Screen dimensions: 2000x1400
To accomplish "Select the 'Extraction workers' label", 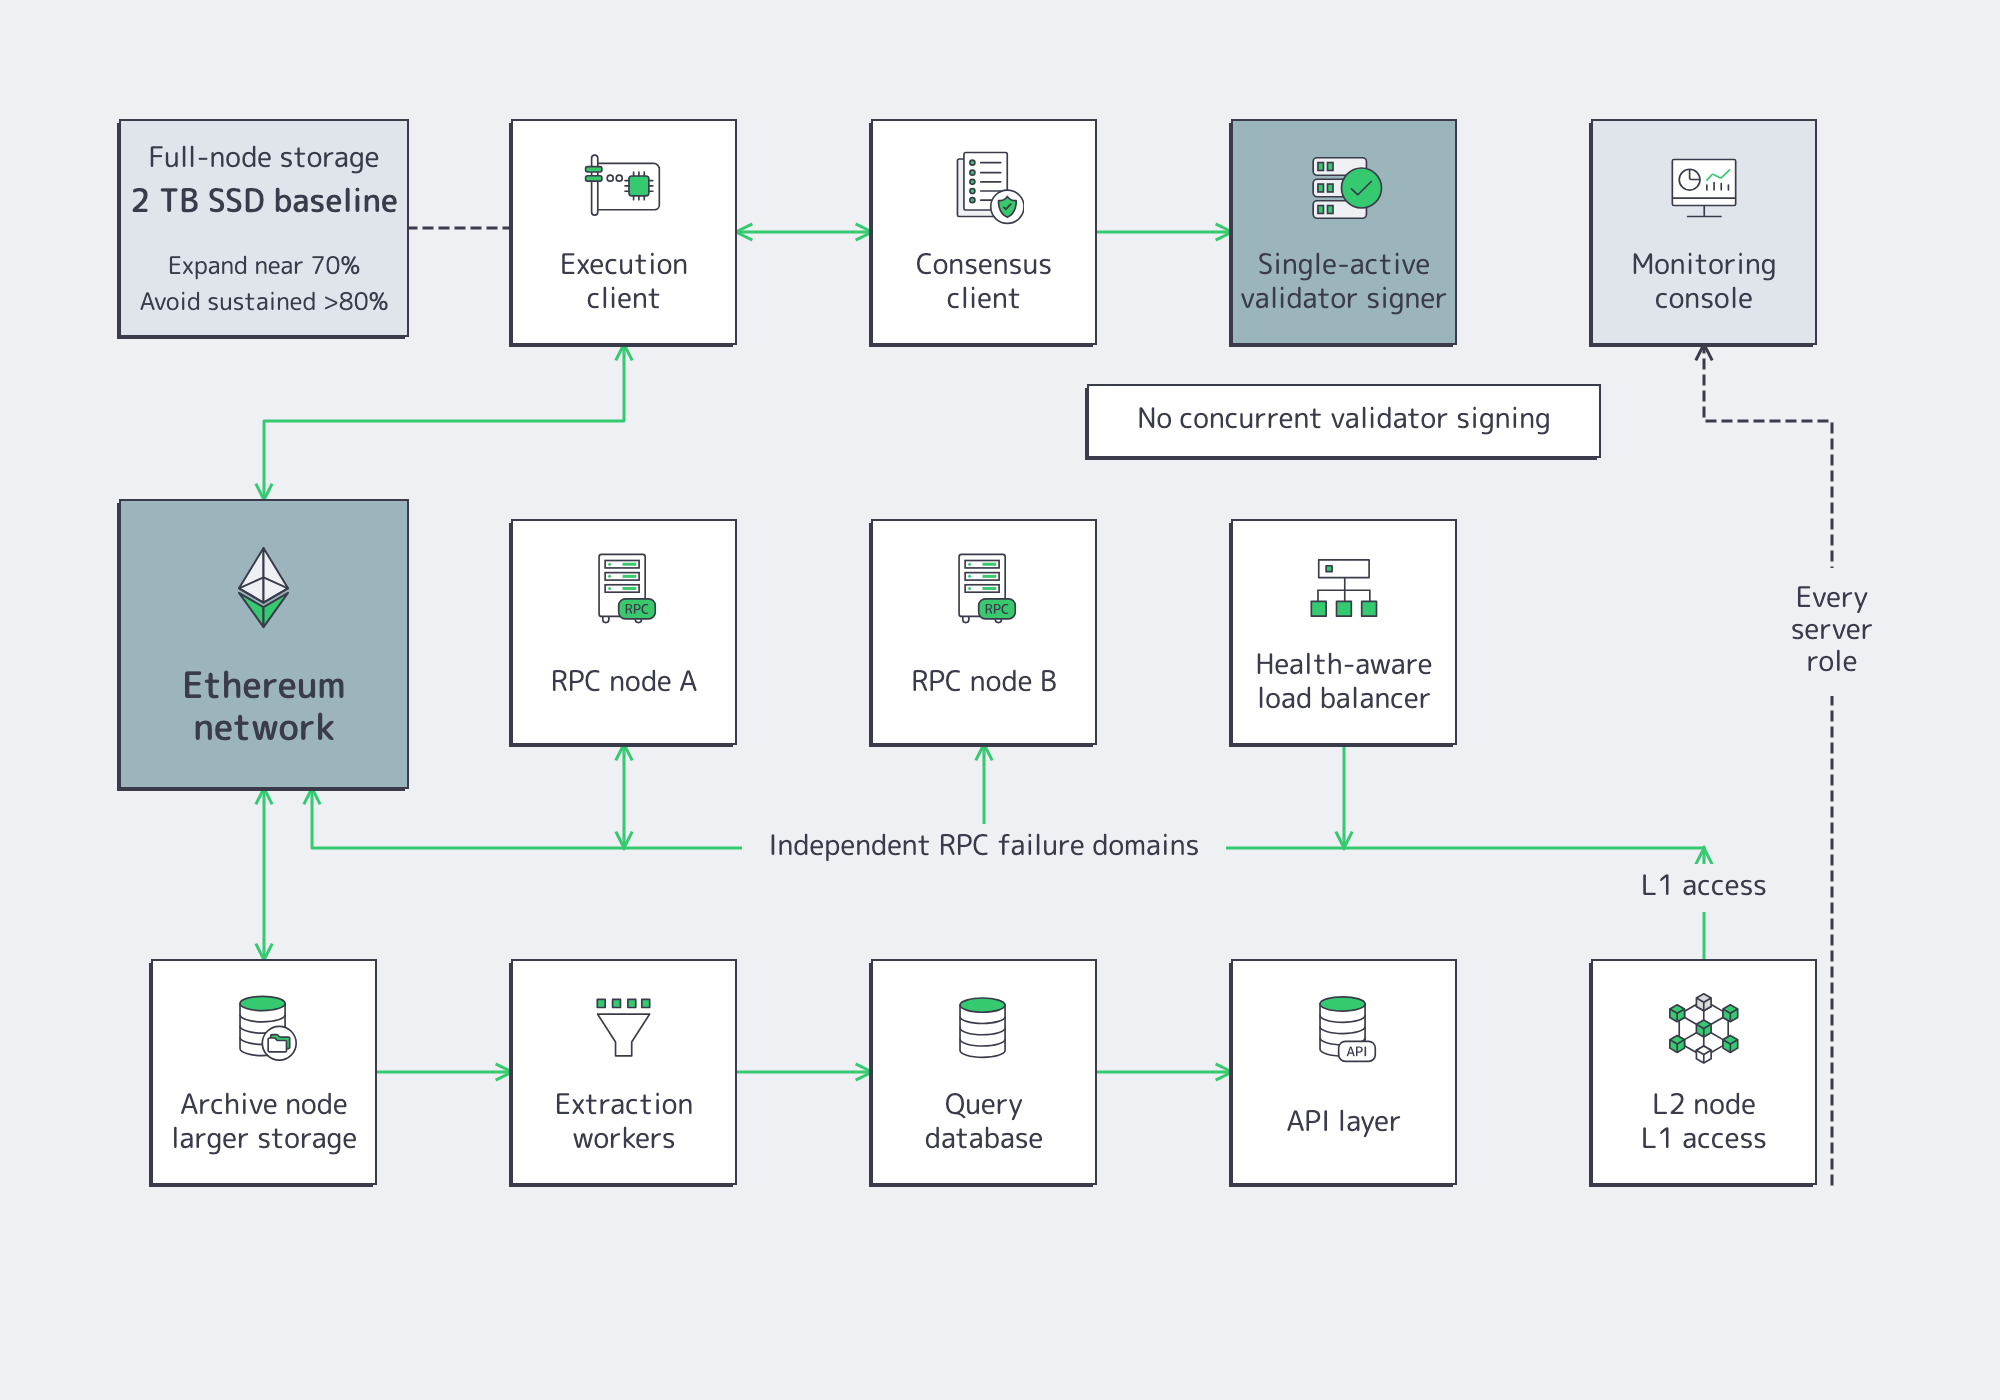I will (624, 1121).
